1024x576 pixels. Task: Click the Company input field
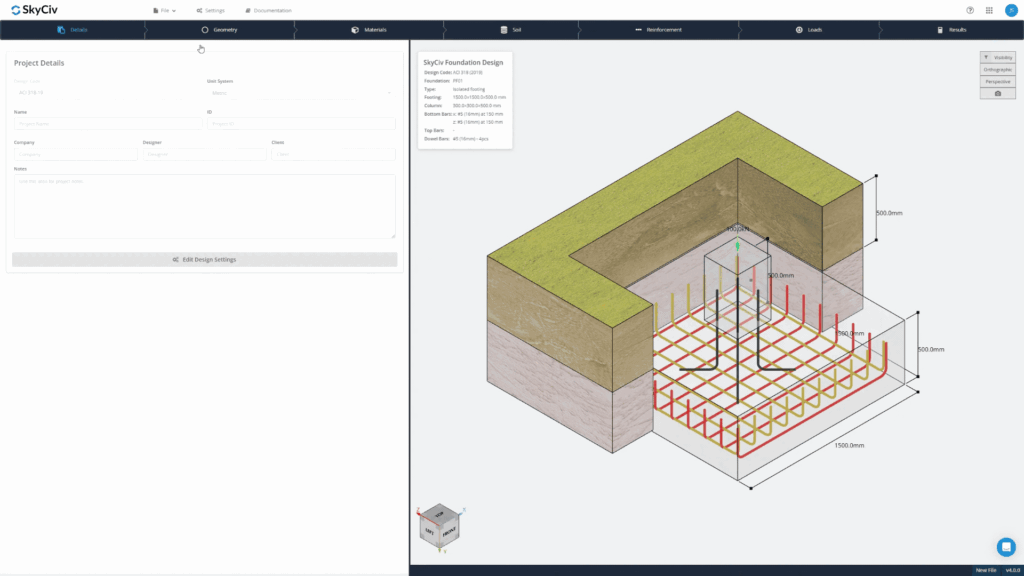pyautogui.click(x=76, y=154)
